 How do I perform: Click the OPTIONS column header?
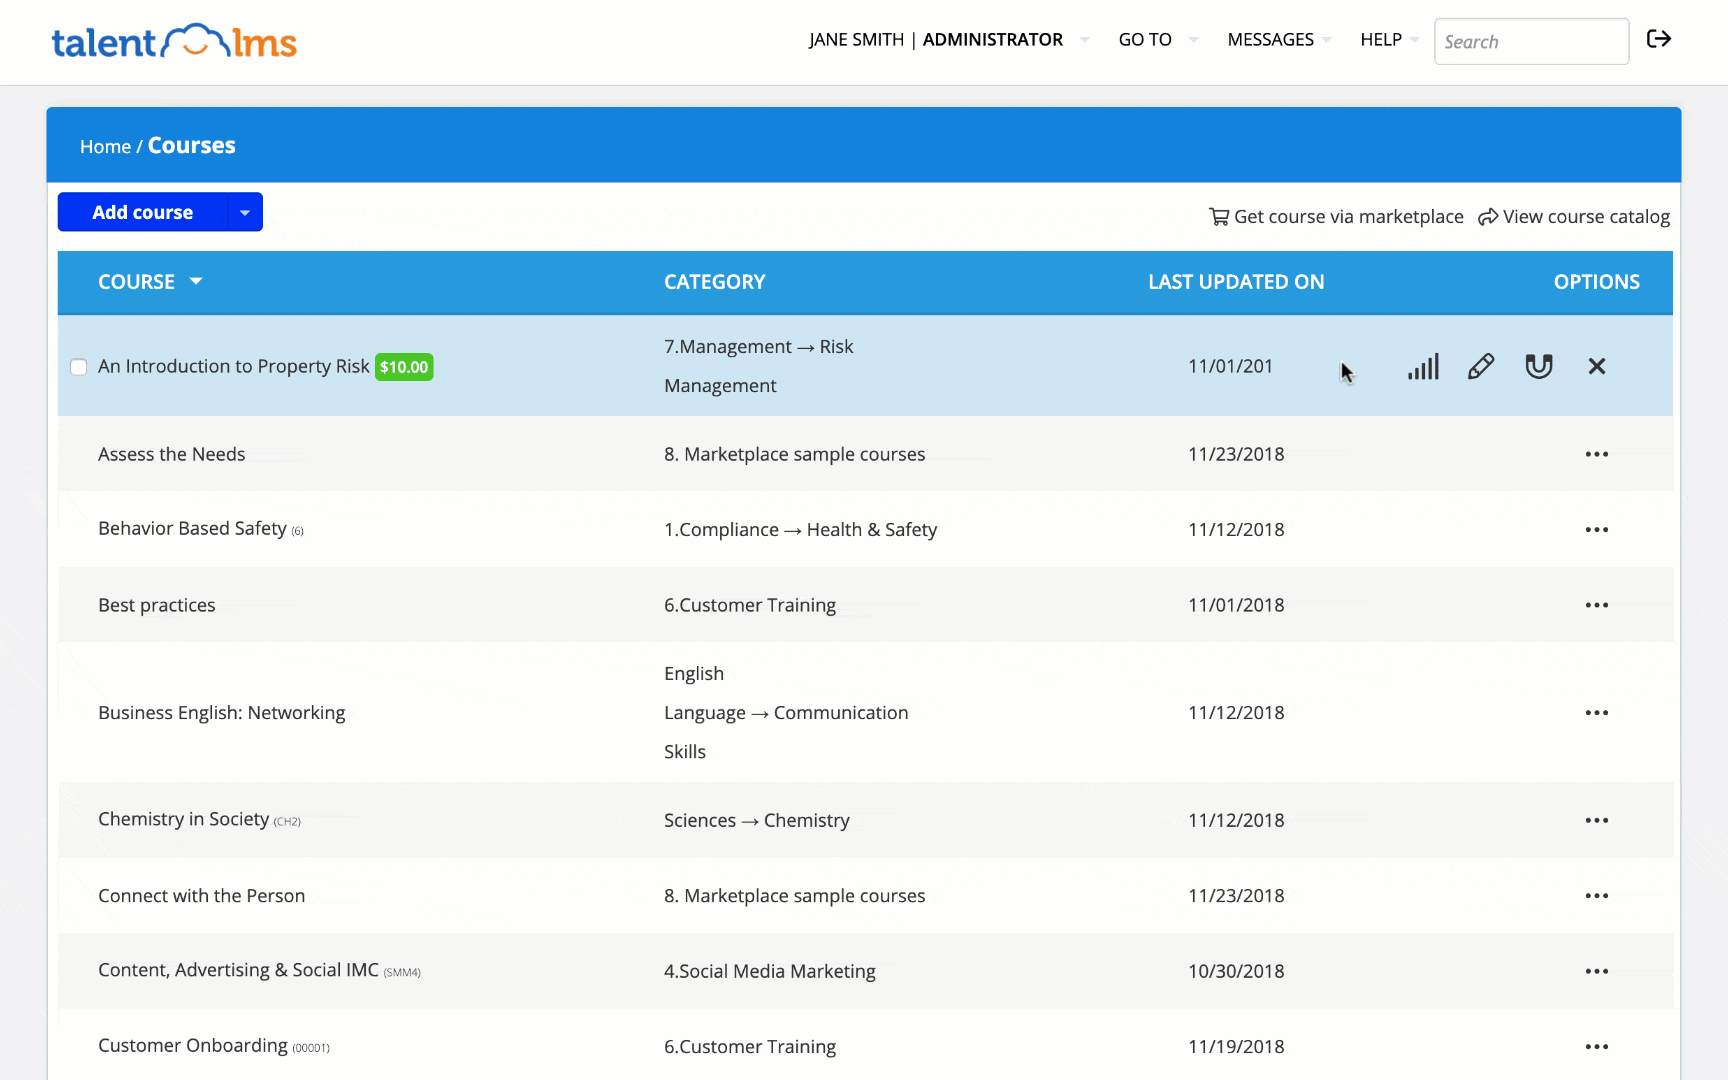pos(1597,282)
